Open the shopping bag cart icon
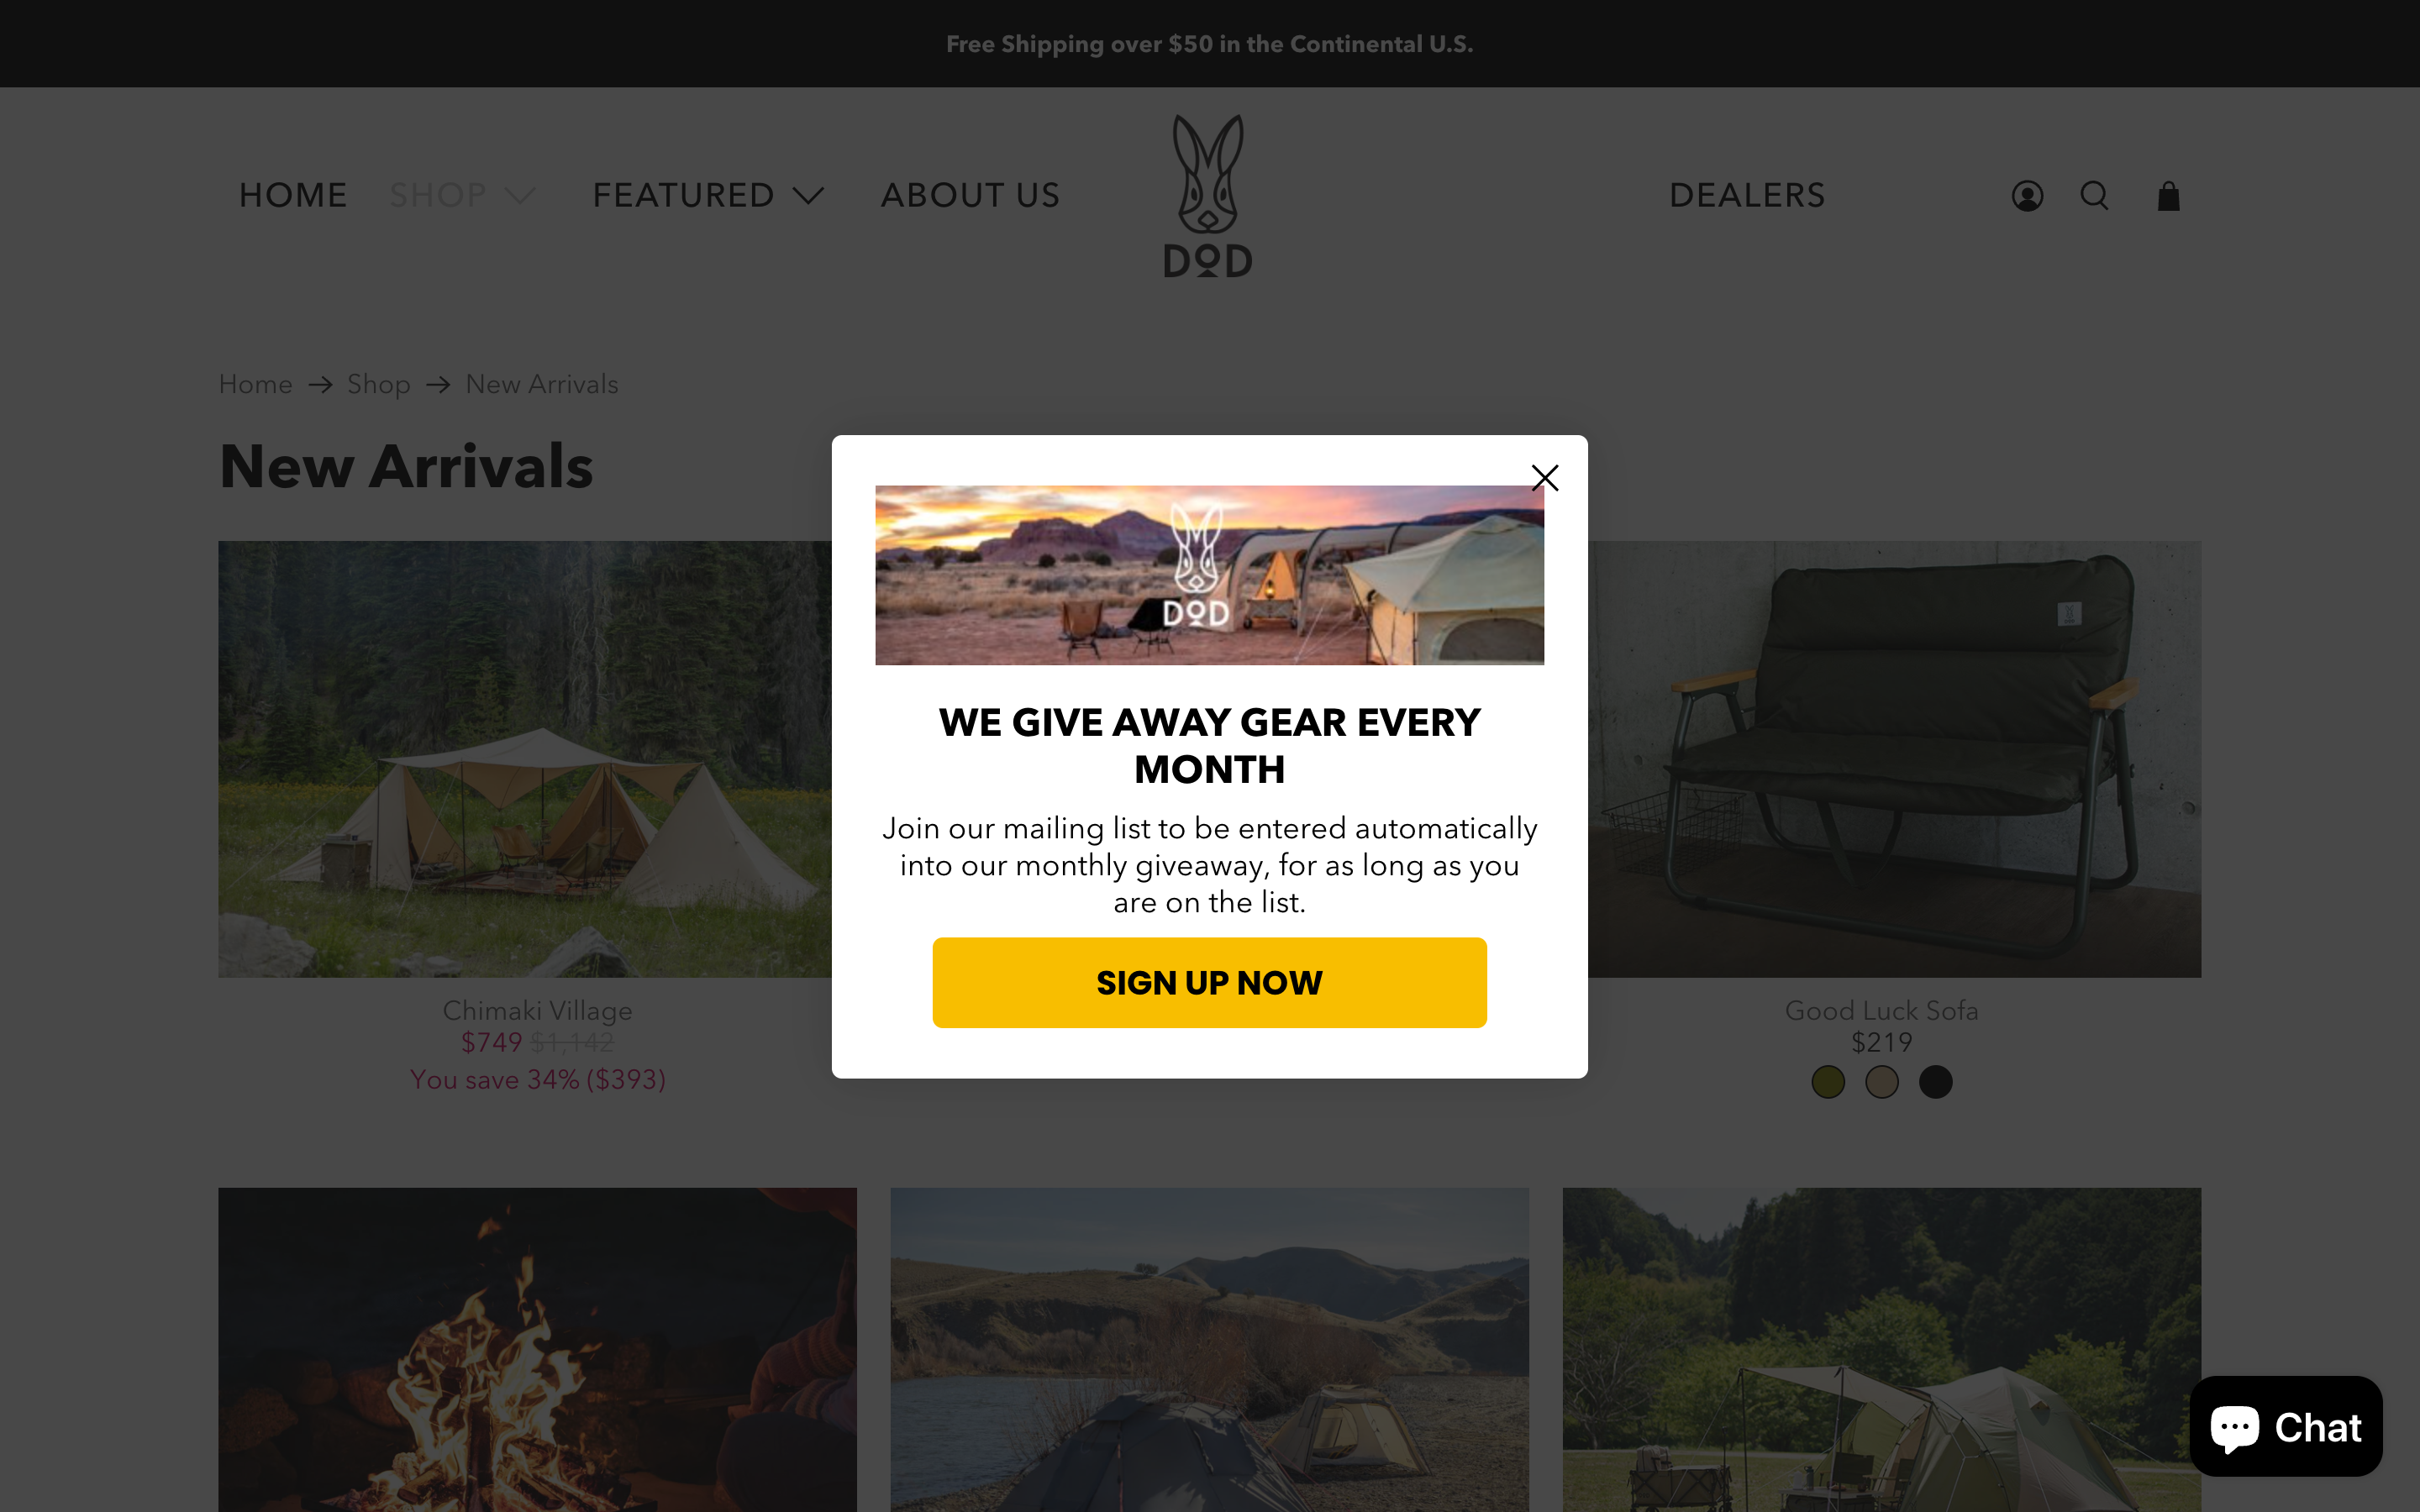This screenshot has height=1512, width=2420. pyautogui.click(x=2168, y=196)
